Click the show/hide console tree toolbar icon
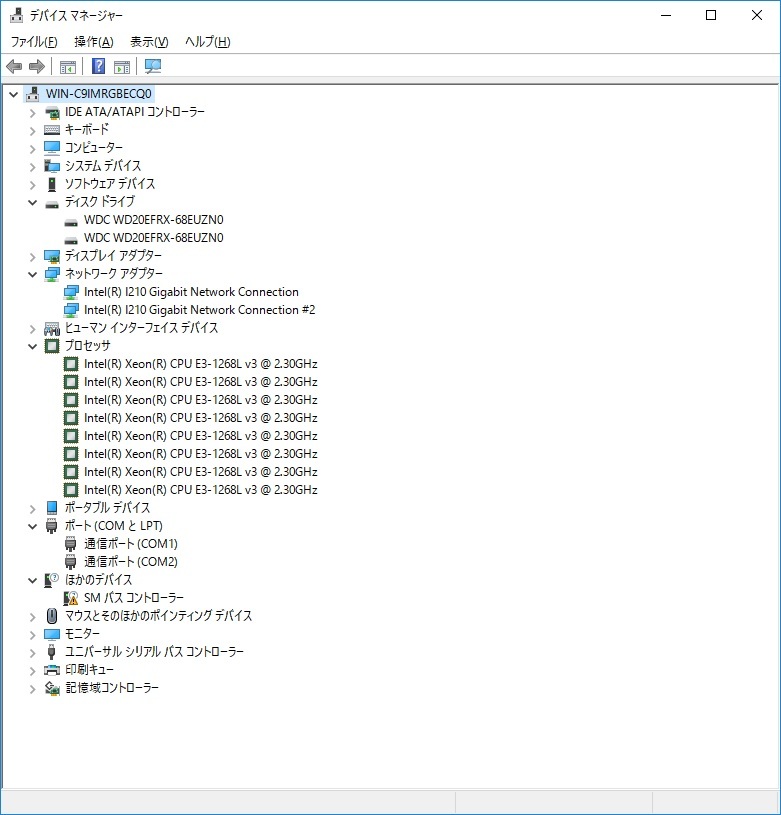 pos(68,67)
